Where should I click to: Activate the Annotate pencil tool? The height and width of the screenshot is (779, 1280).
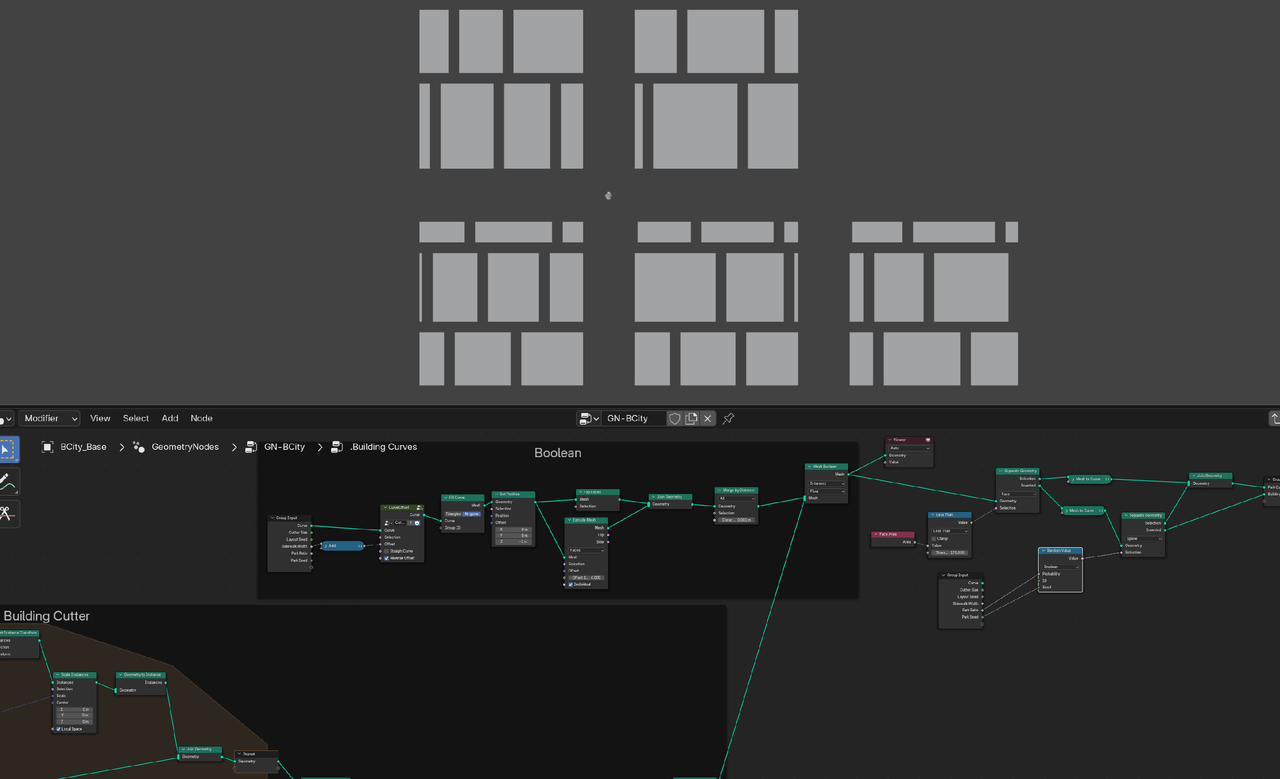pos(8,482)
